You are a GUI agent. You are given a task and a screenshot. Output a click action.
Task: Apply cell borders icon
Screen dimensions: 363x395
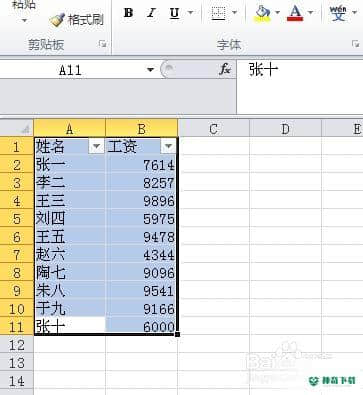[218, 13]
